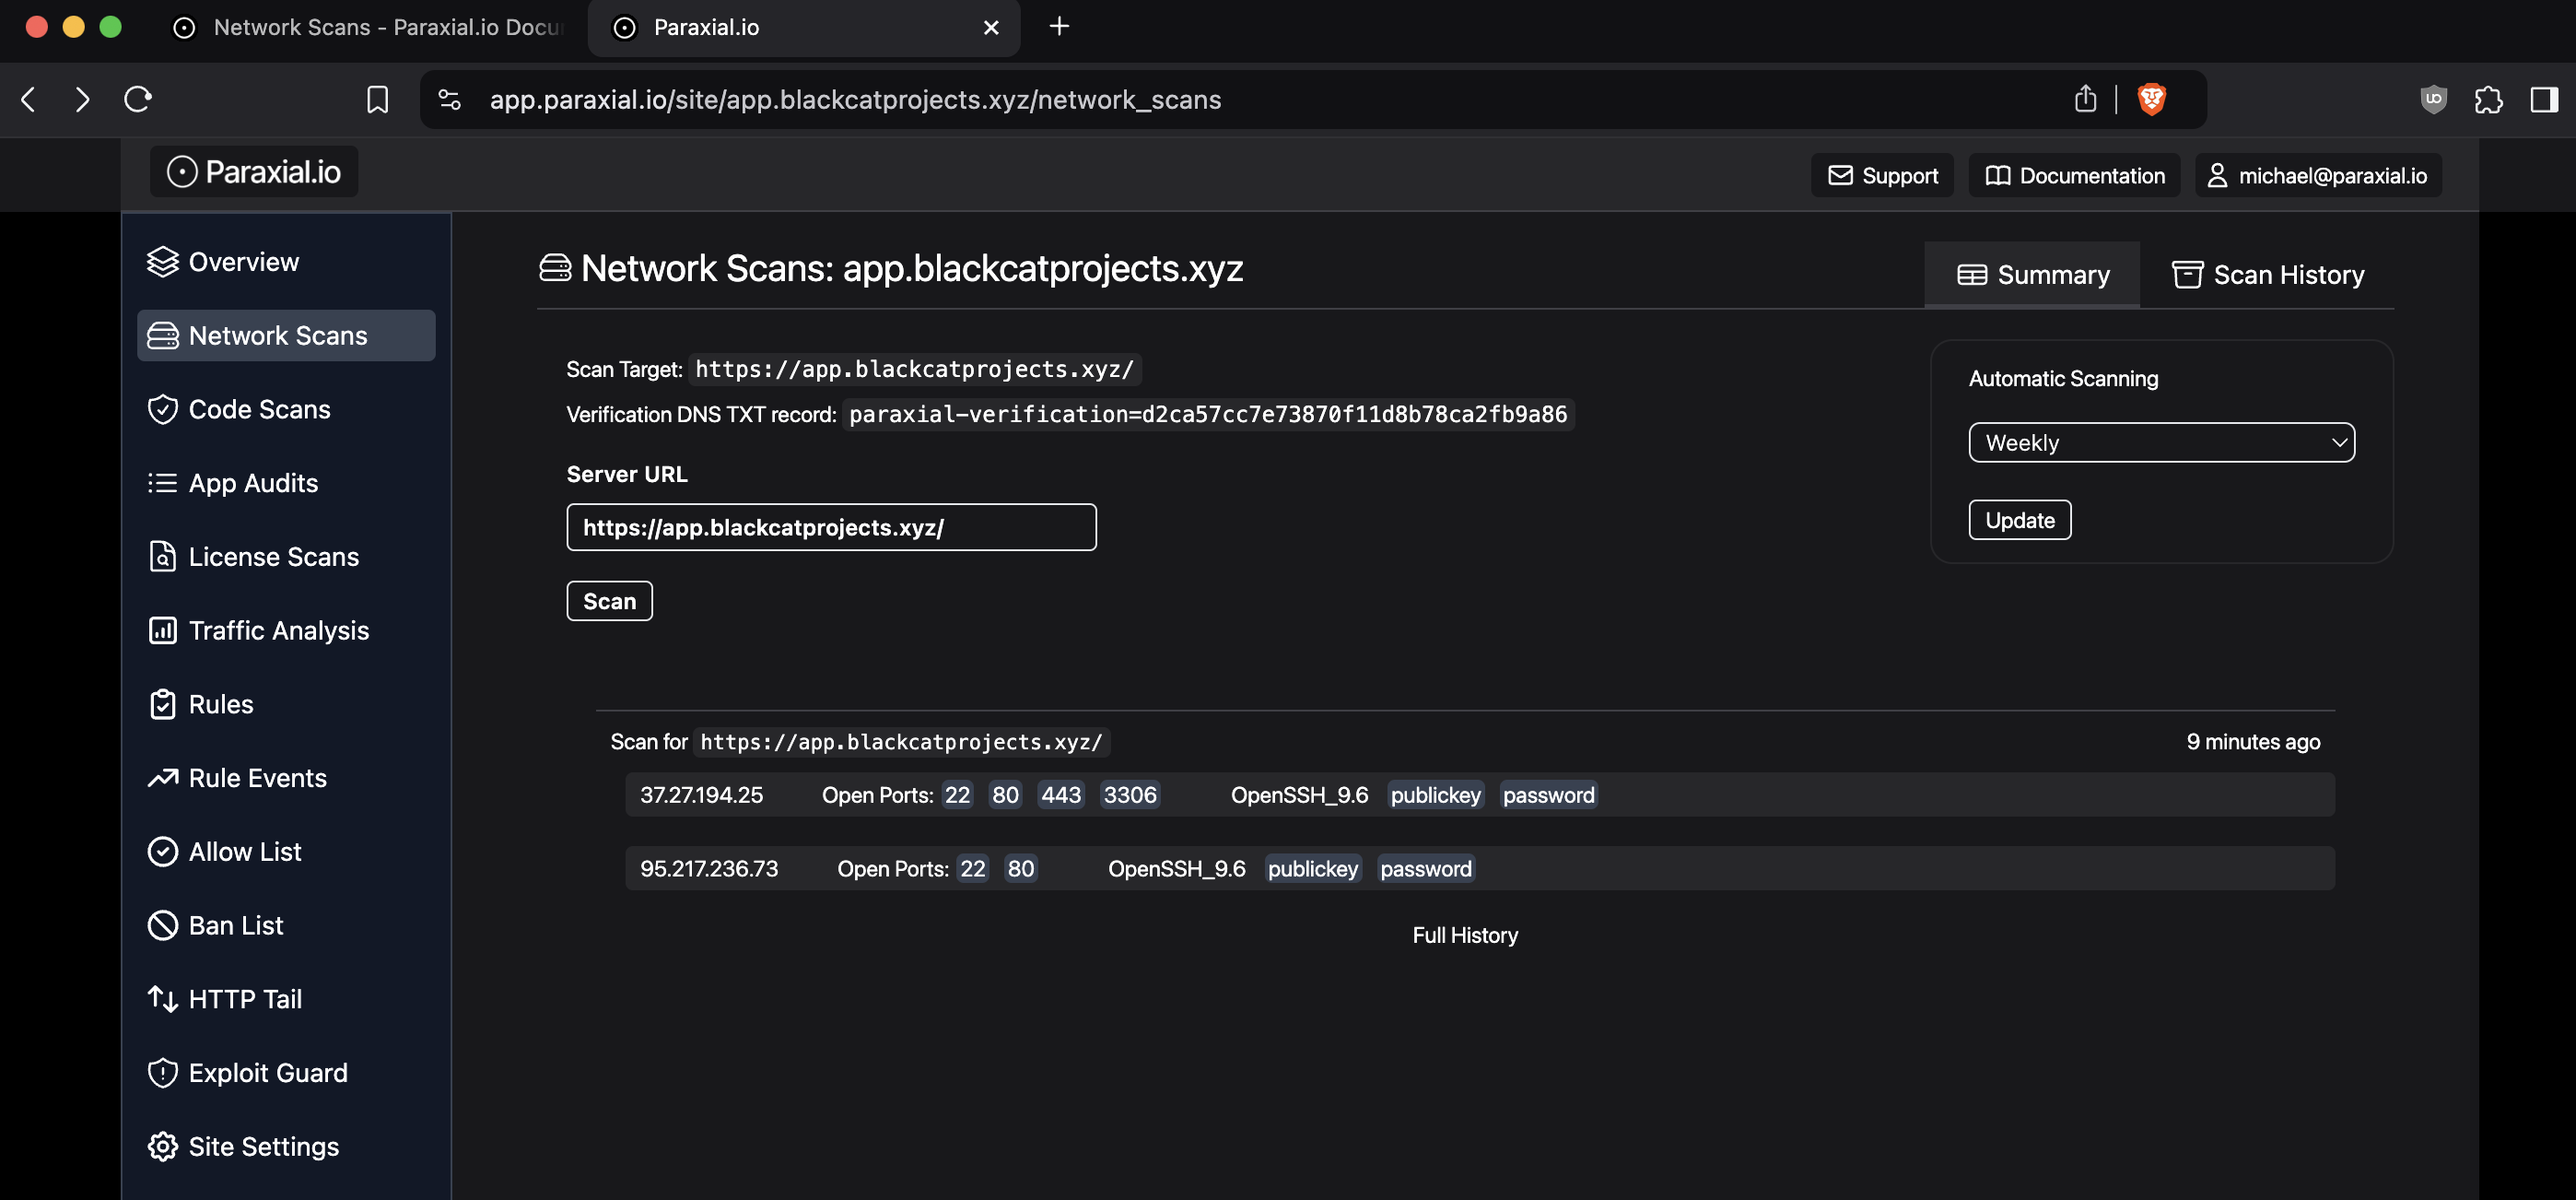Click the Support button
The image size is (2576, 1200).
pyautogui.click(x=1882, y=176)
